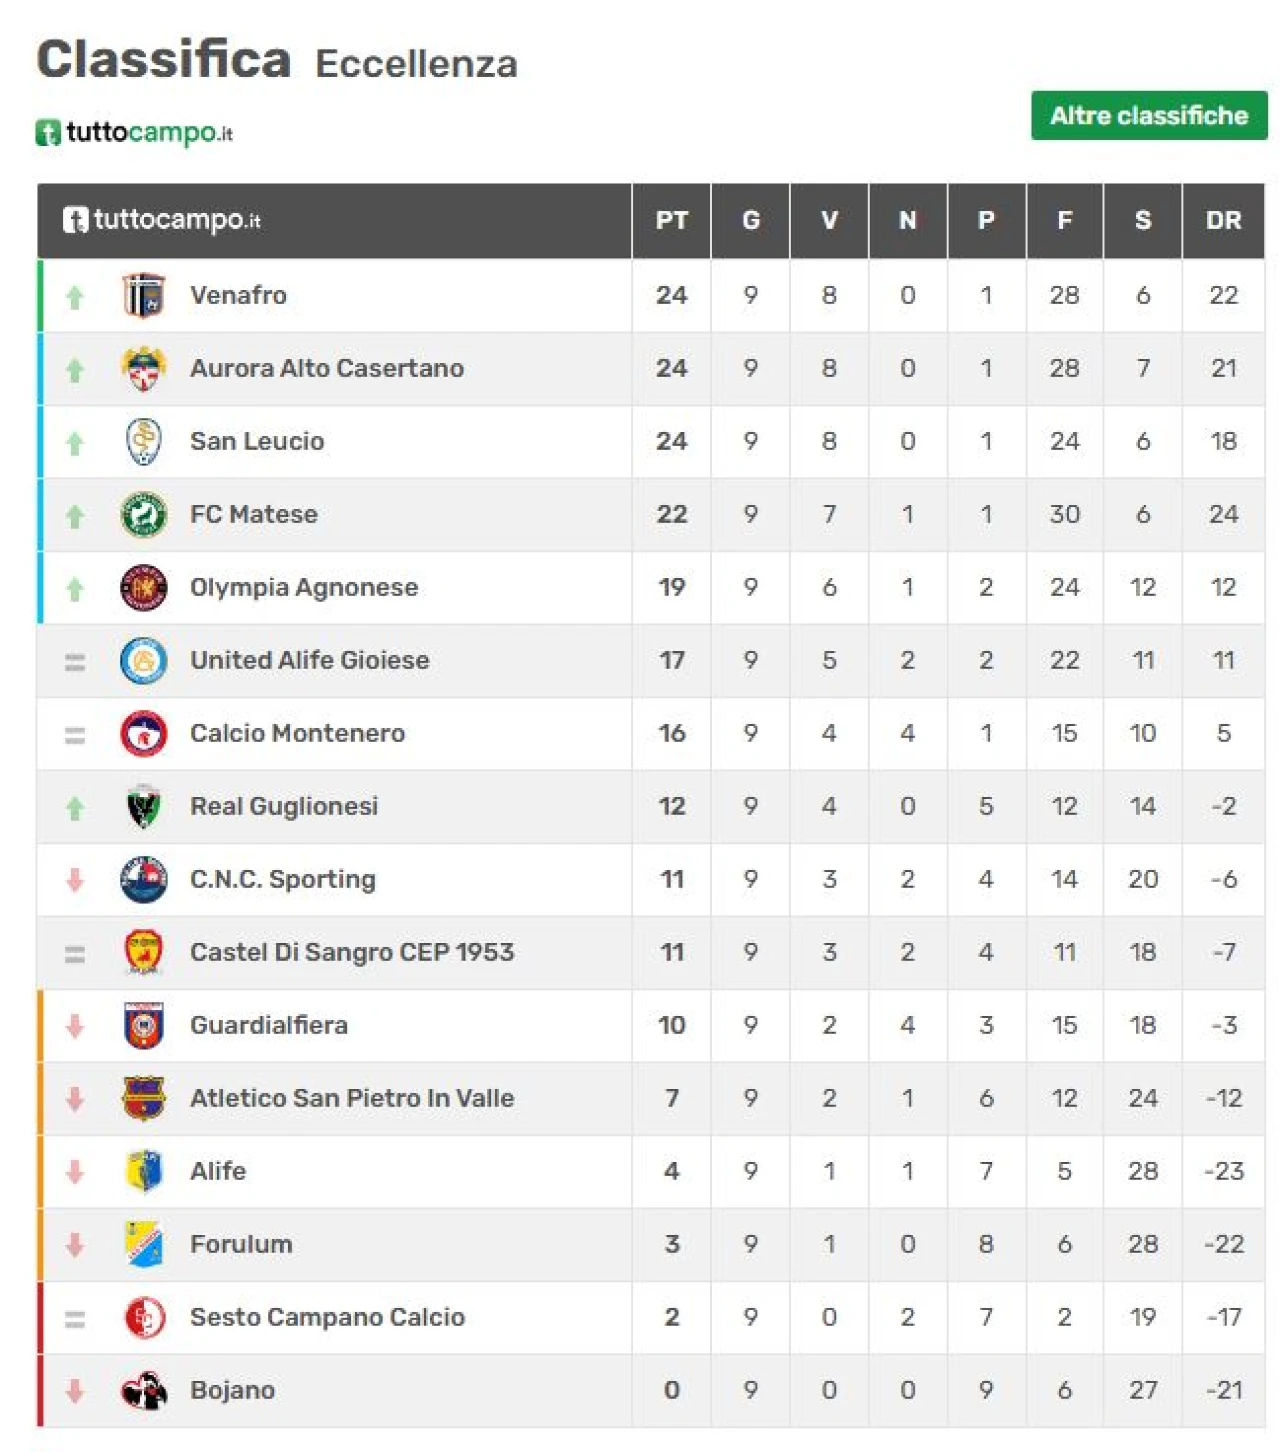The width and height of the screenshot is (1280, 1452).
Task: Open the Altre classifiche button
Action: tap(1148, 116)
